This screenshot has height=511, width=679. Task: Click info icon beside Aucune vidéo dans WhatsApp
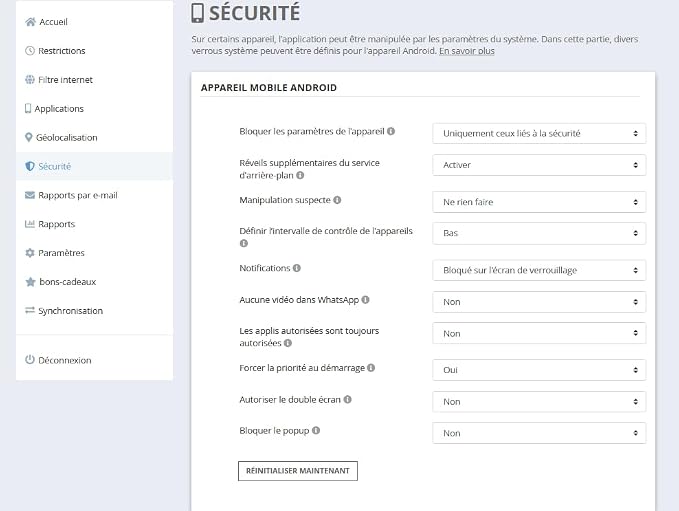[365, 300]
